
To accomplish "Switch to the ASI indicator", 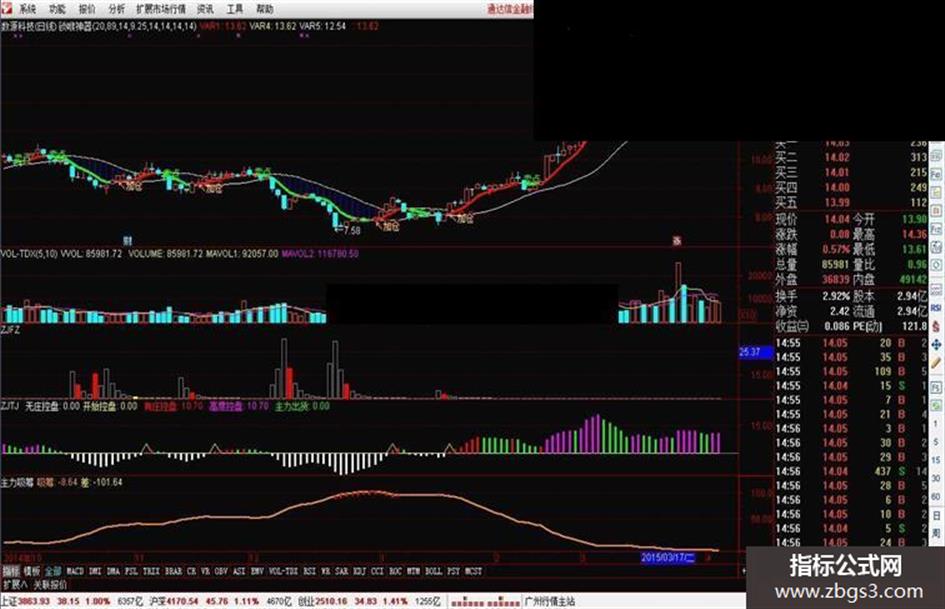I will pos(239,571).
